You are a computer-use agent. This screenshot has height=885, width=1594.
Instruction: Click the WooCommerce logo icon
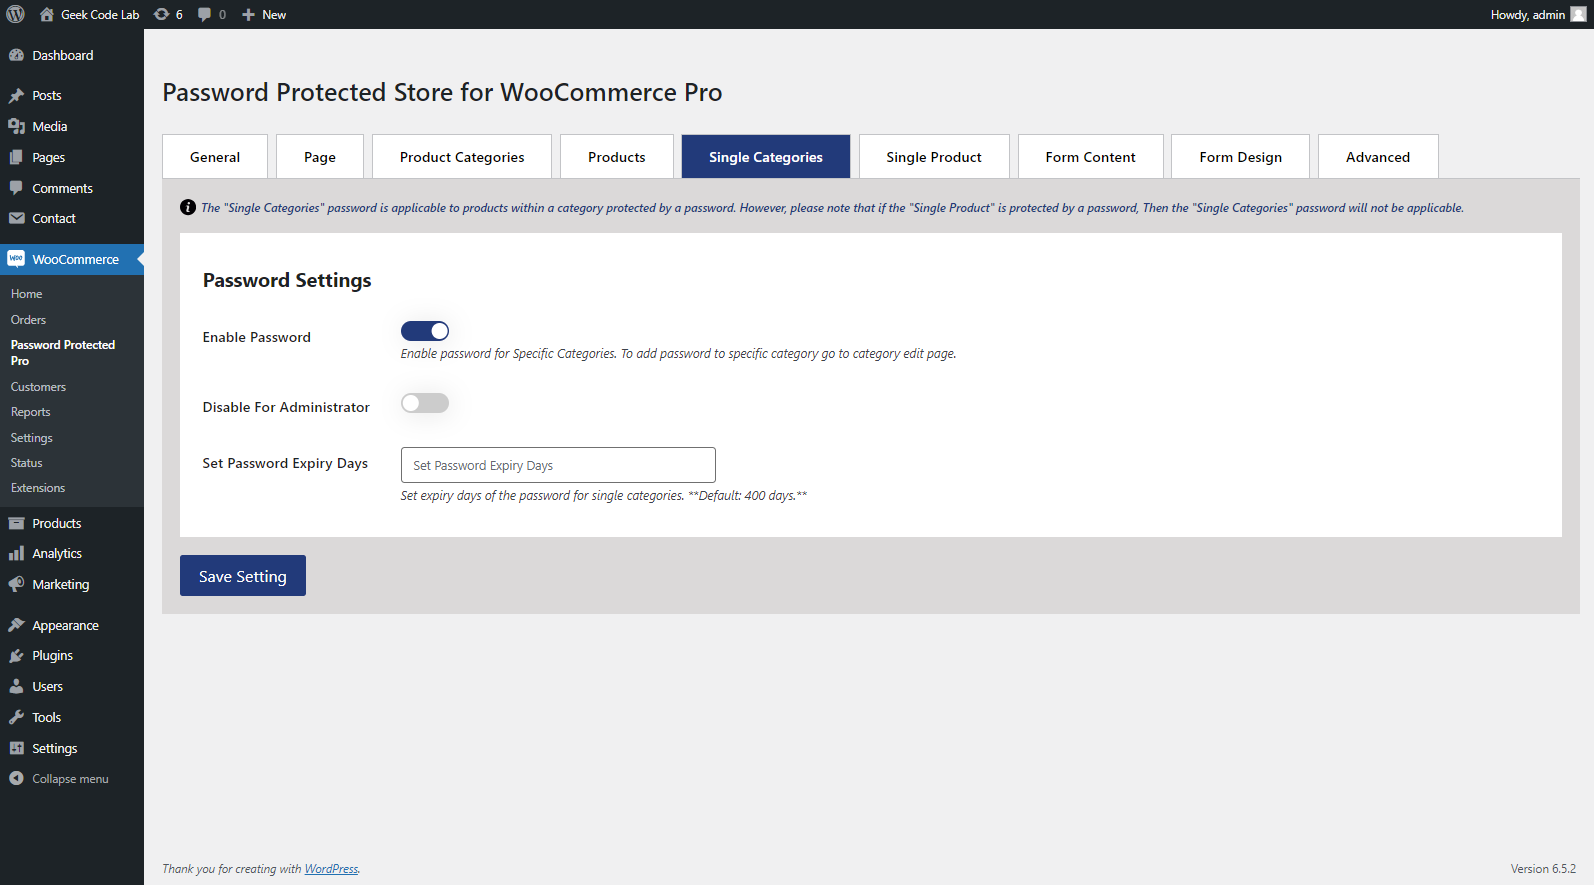coord(16,259)
